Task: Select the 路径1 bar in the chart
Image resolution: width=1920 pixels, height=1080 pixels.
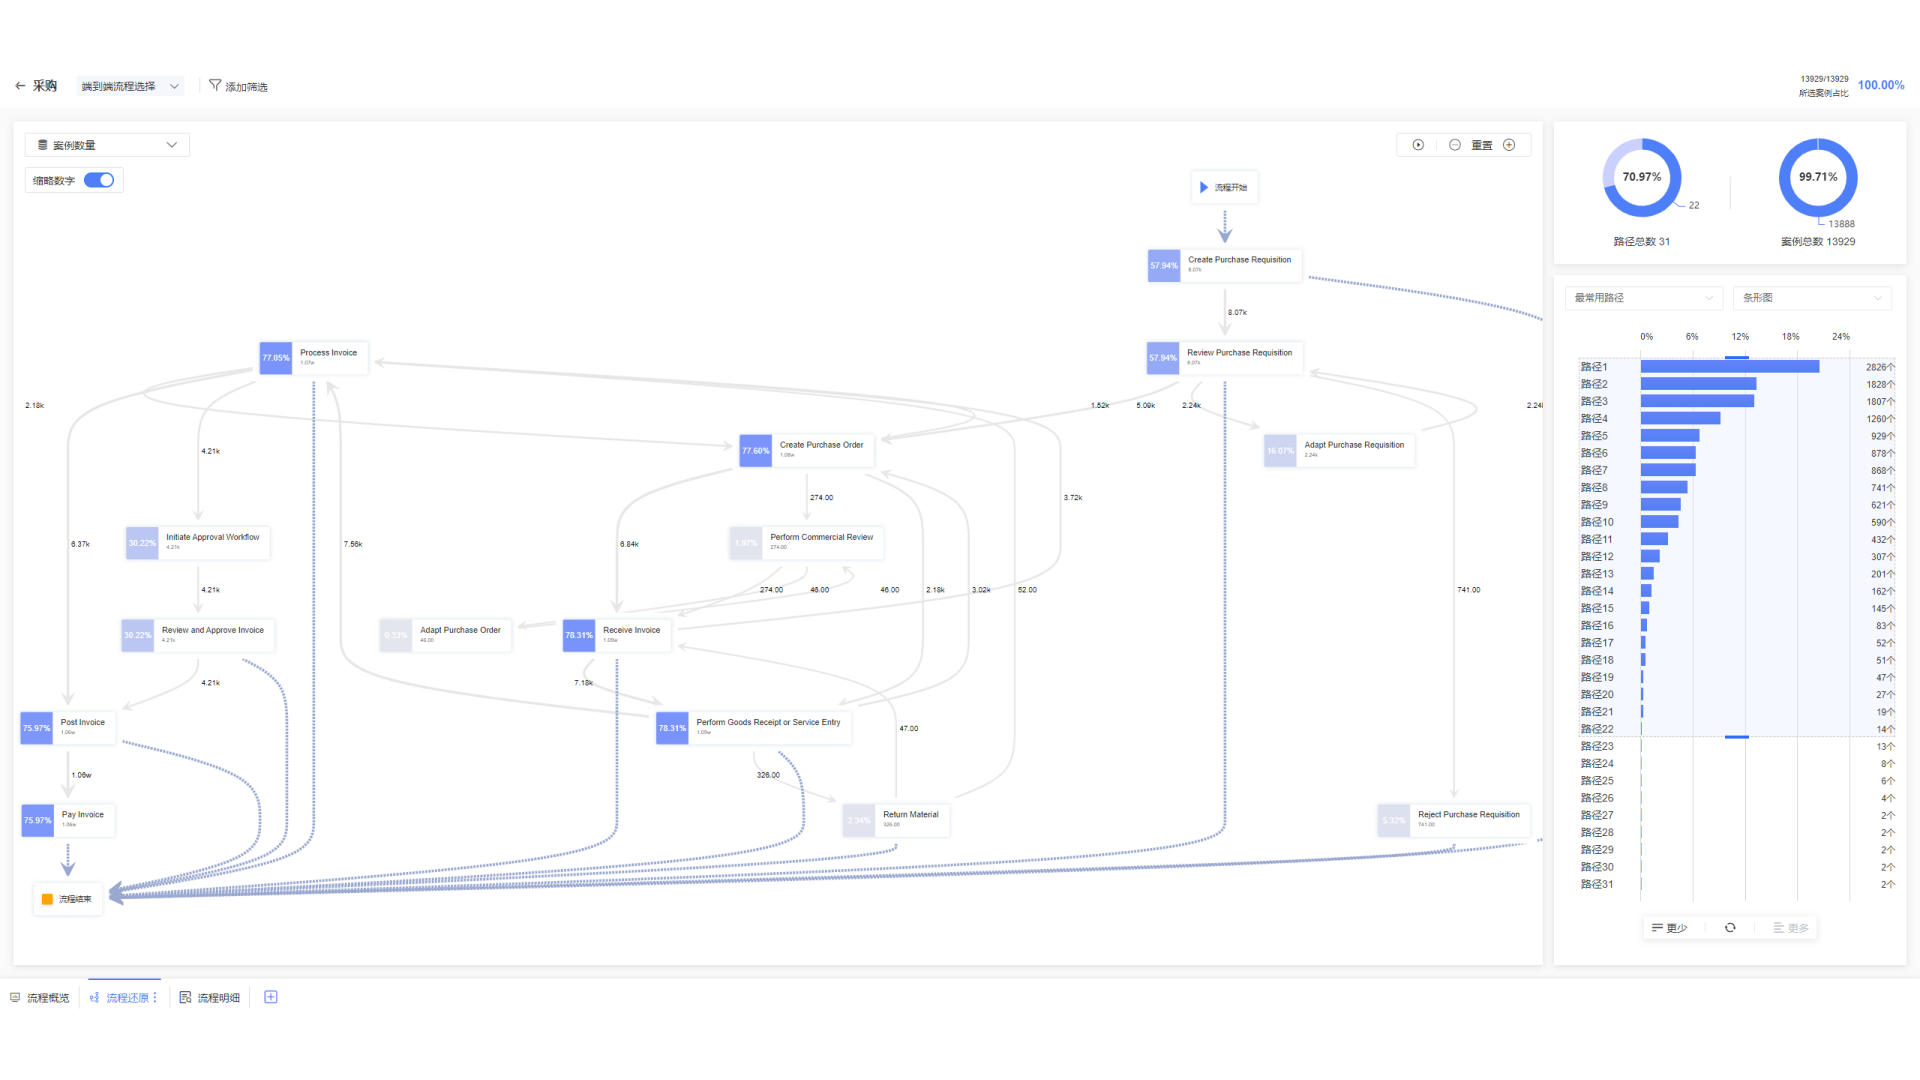Action: (x=1729, y=367)
